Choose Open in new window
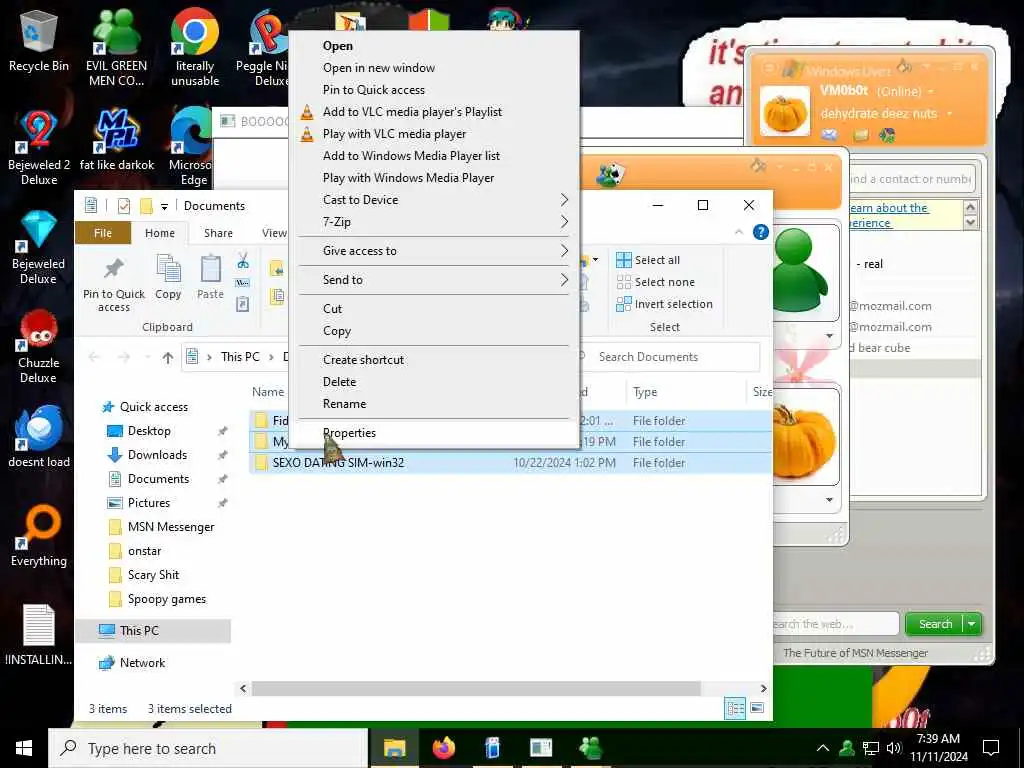The height and width of the screenshot is (768, 1024). pos(434,68)
